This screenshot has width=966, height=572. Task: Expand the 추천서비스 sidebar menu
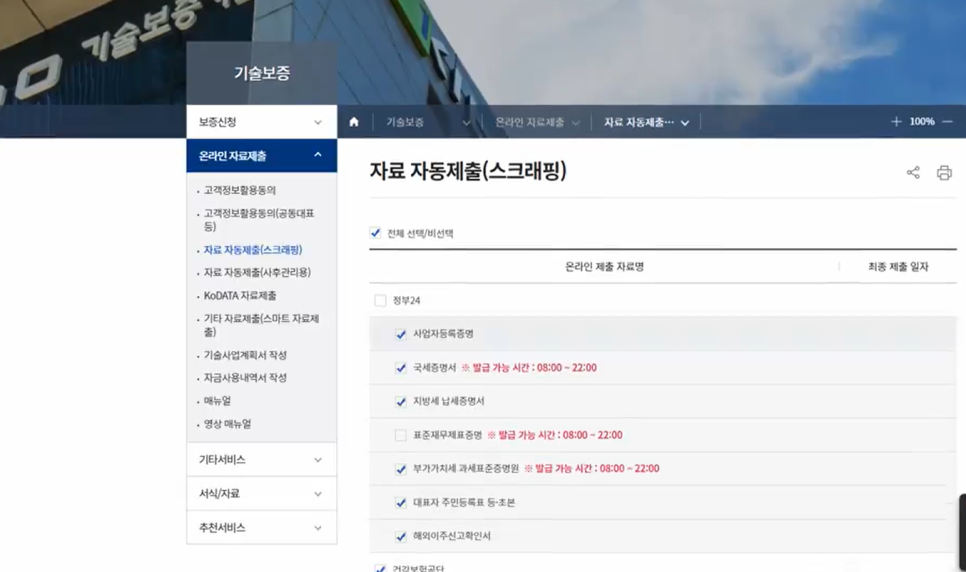[261, 527]
